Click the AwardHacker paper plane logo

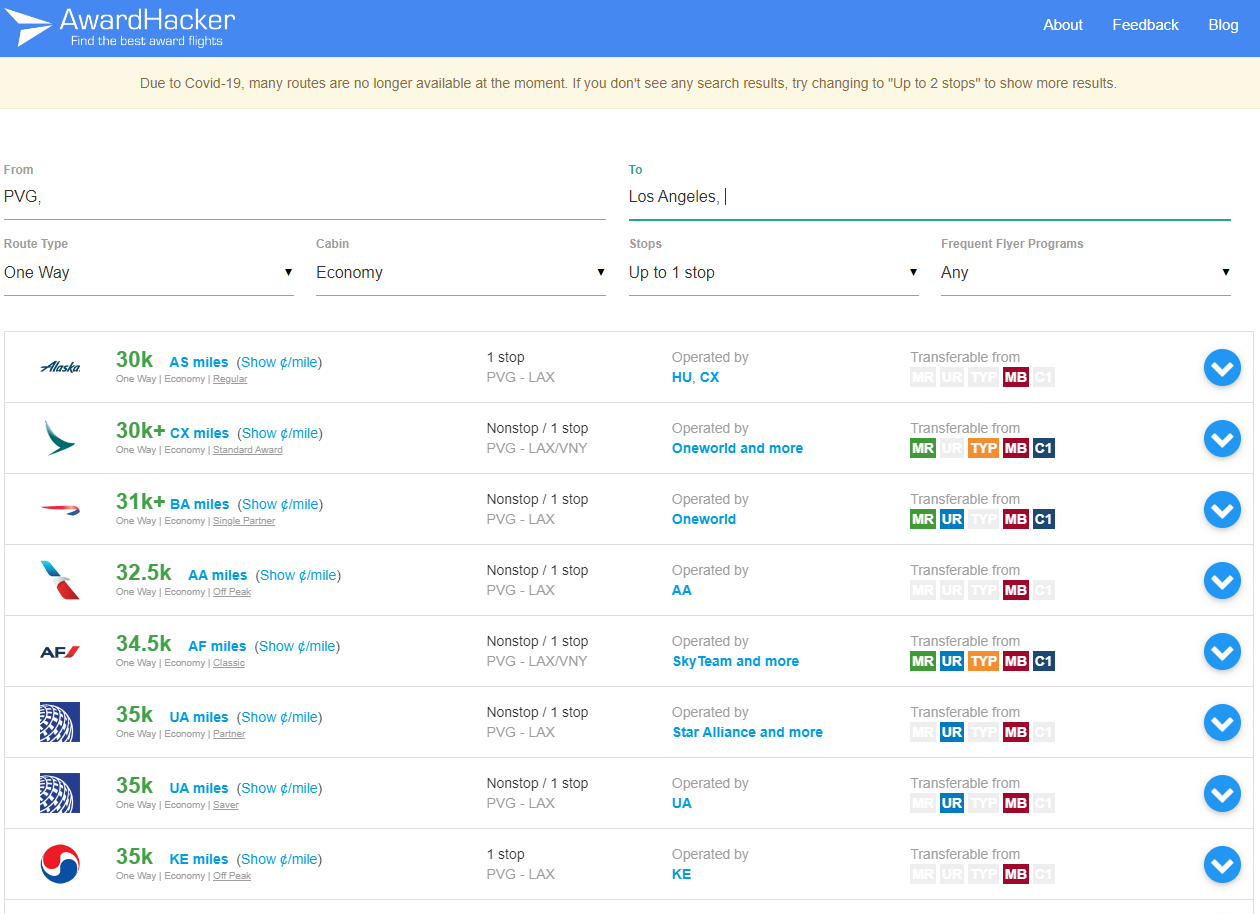(27, 28)
